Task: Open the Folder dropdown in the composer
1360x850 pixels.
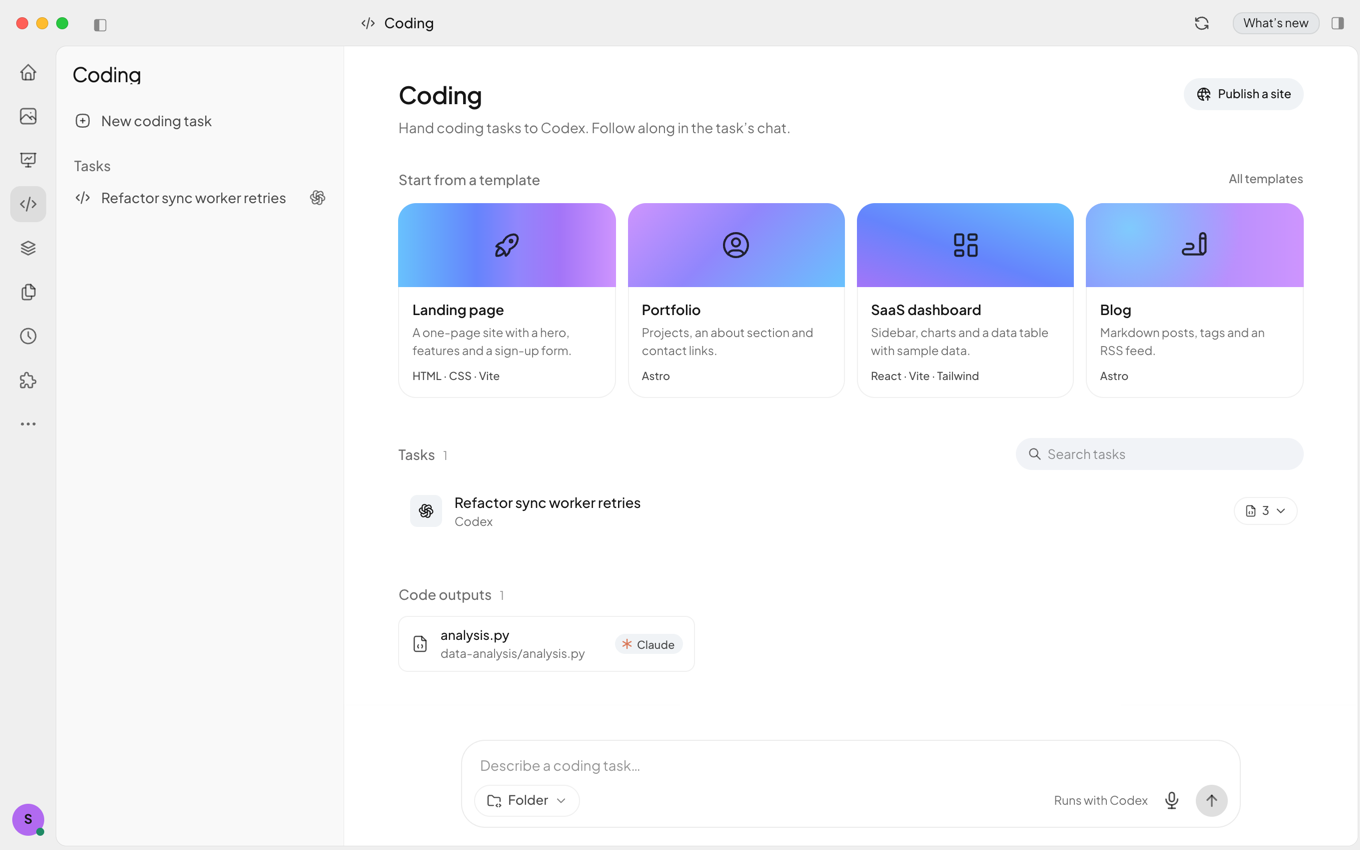Action: 527,800
